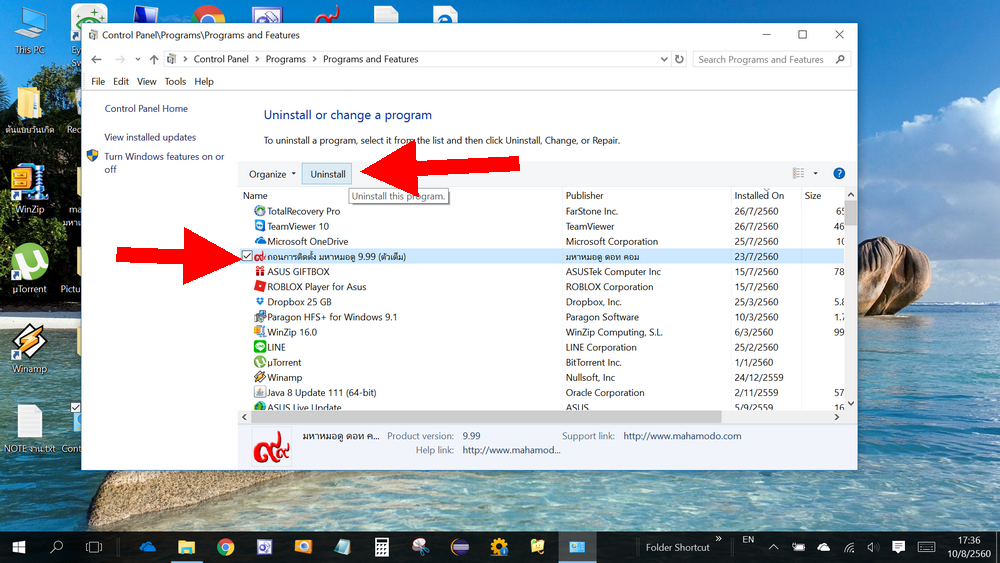Click the Back navigation arrow
1000x563 pixels.
pyautogui.click(x=96, y=59)
